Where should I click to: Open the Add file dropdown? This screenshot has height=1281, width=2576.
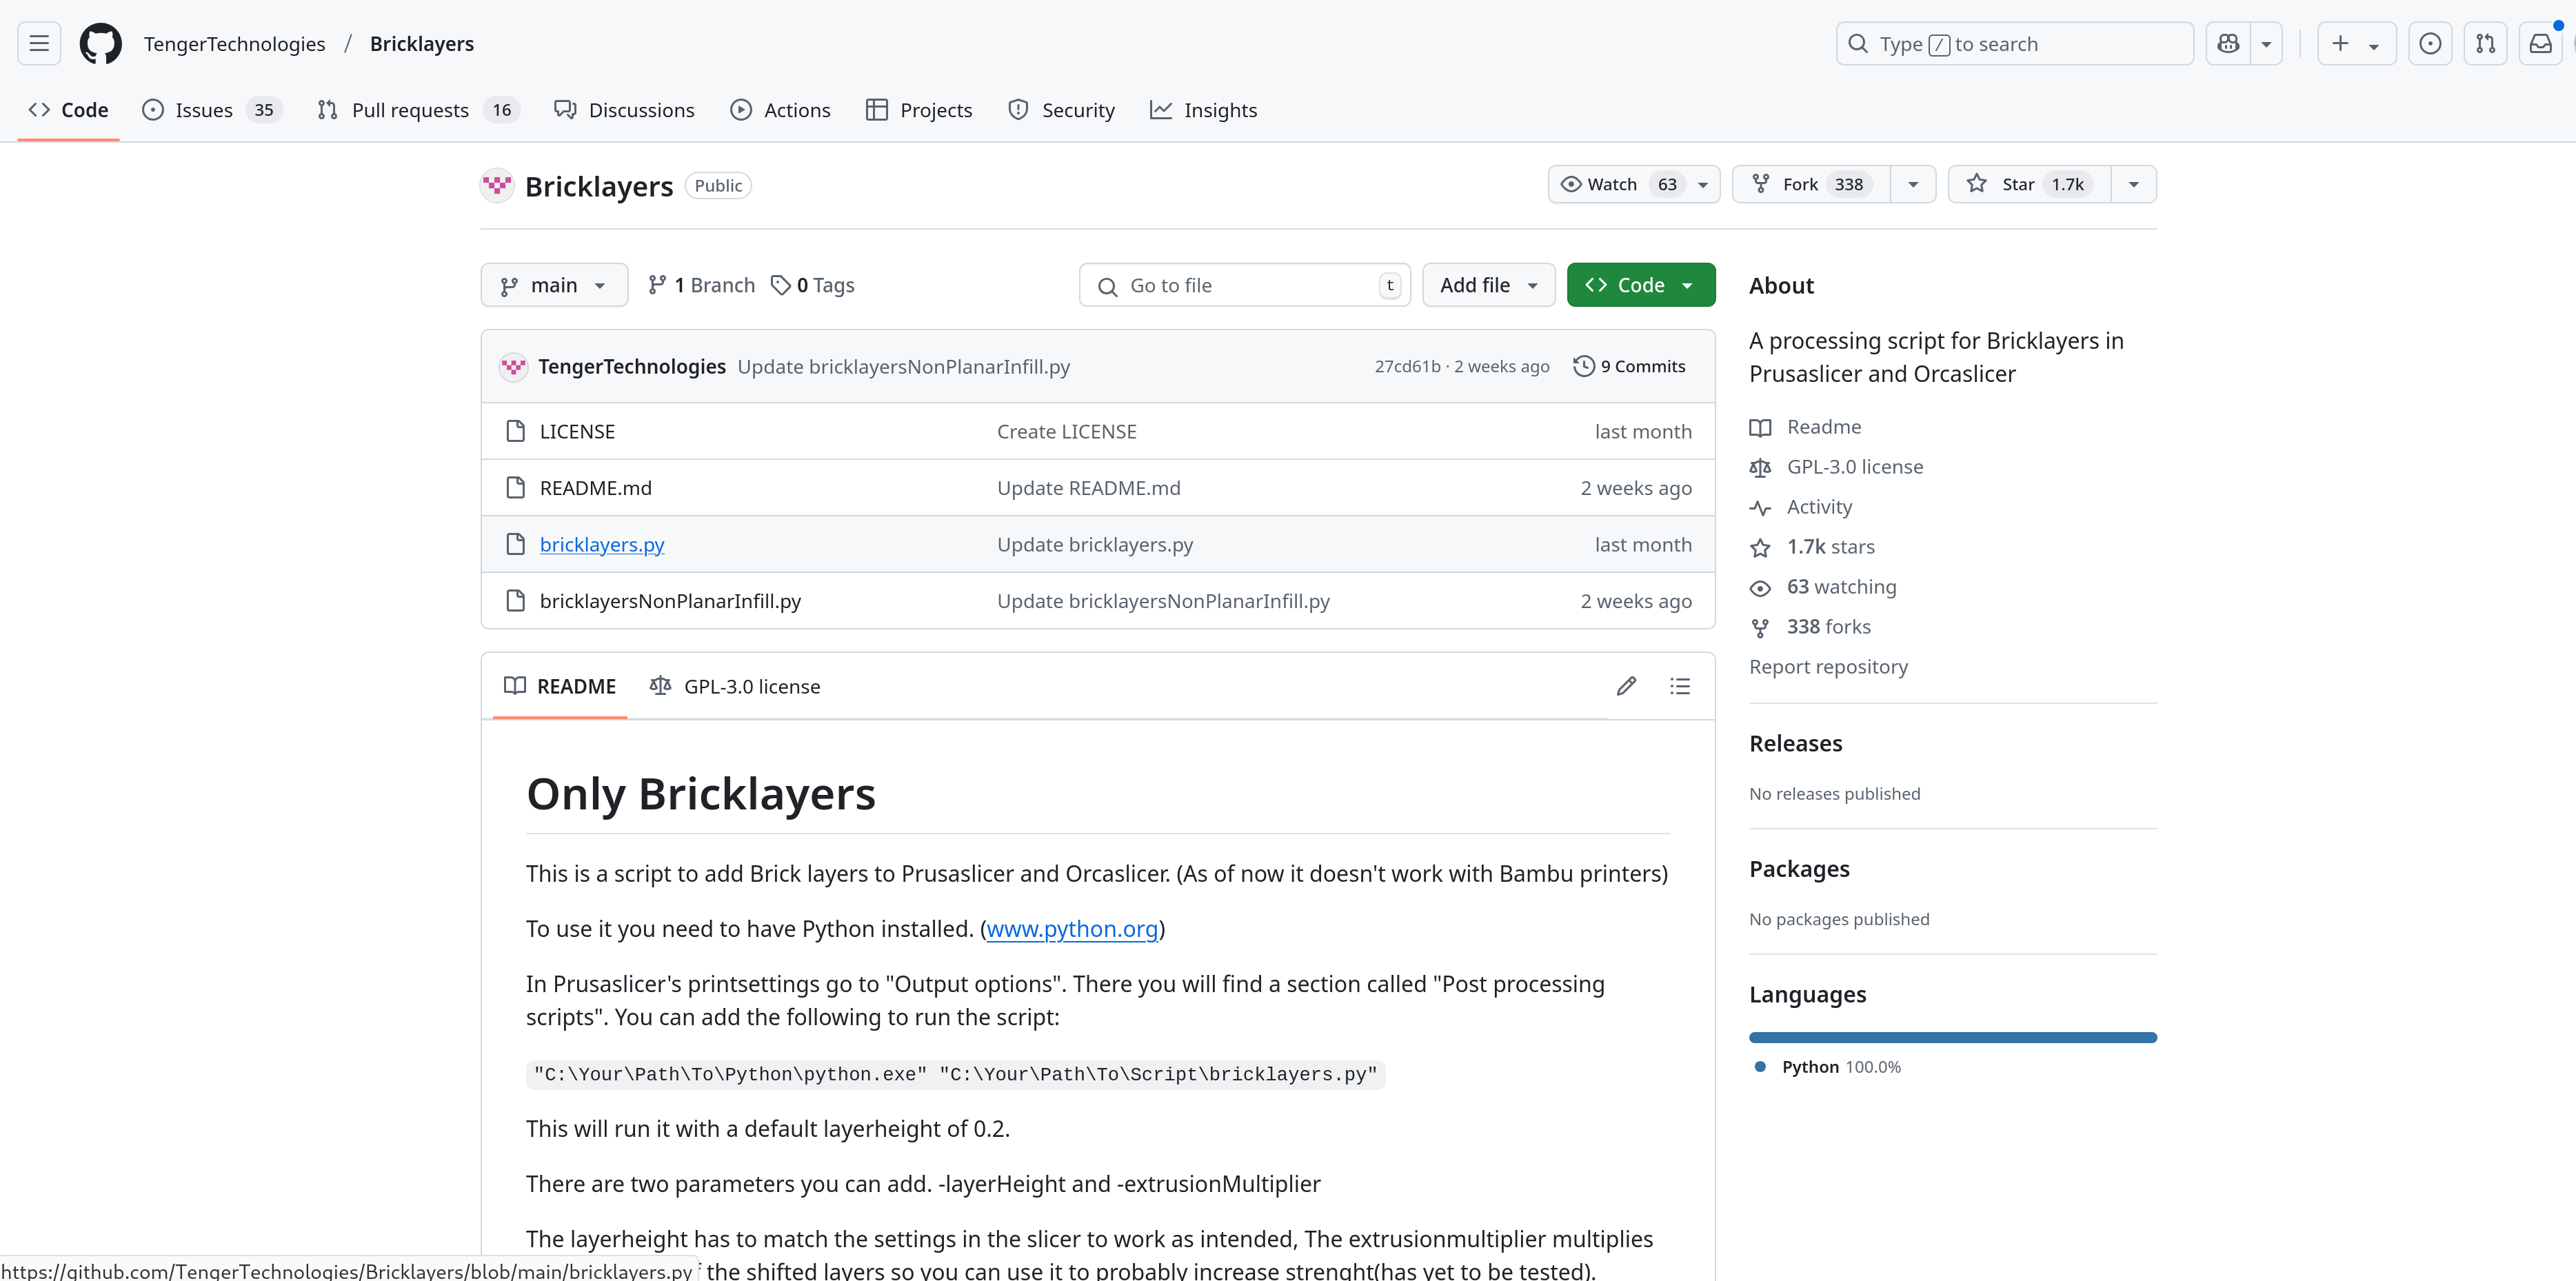coord(1488,285)
